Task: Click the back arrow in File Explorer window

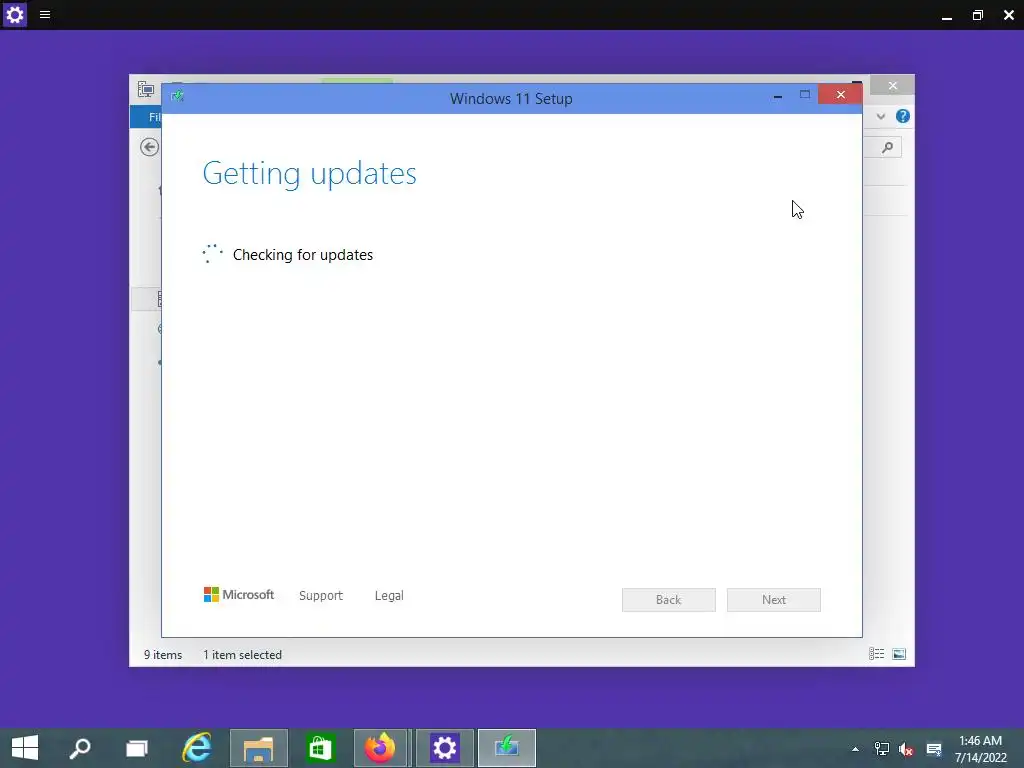Action: click(150, 147)
